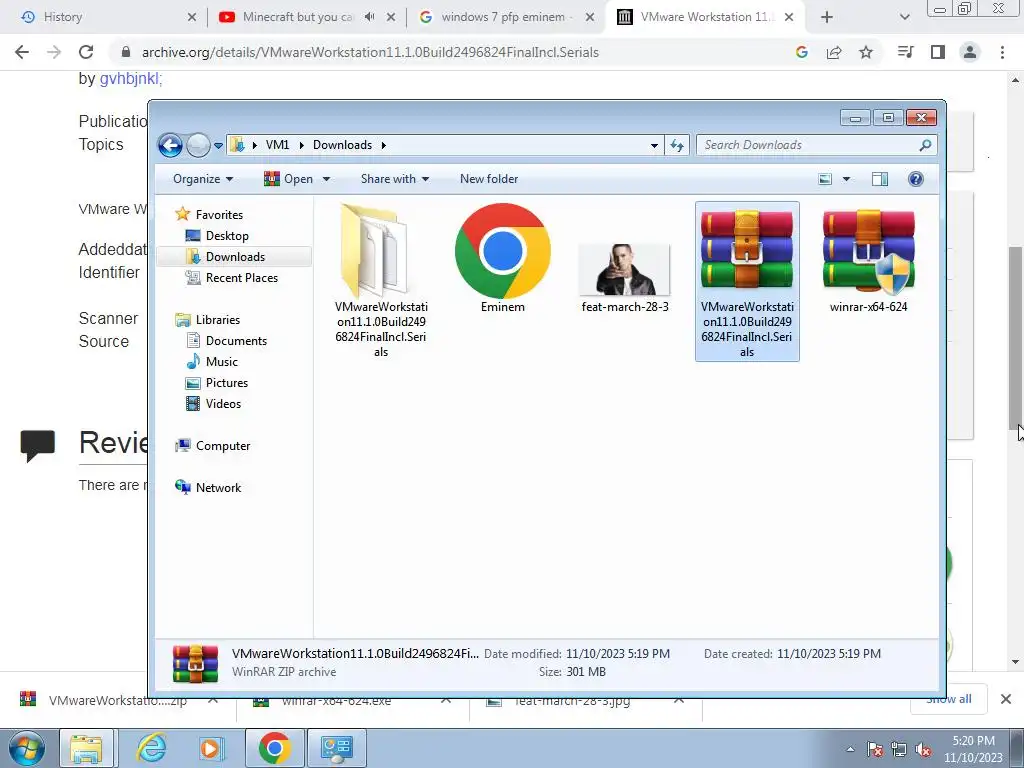Expand the Open button dropdown arrow
1024x768 pixels.
click(x=327, y=179)
